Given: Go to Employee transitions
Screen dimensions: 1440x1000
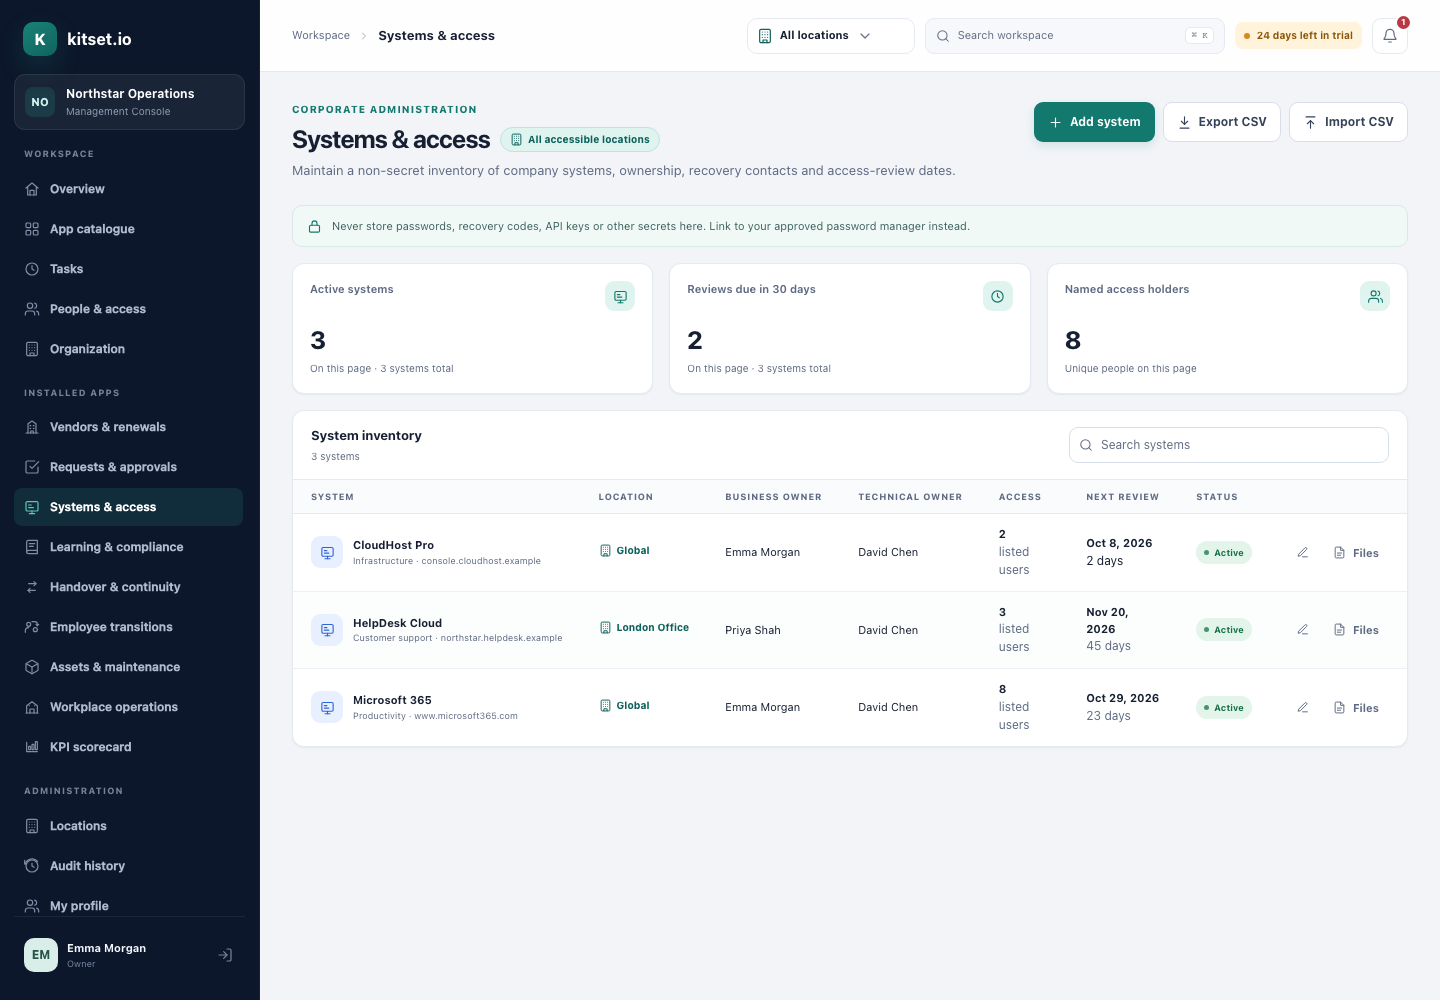Looking at the screenshot, I should click(129, 627).
